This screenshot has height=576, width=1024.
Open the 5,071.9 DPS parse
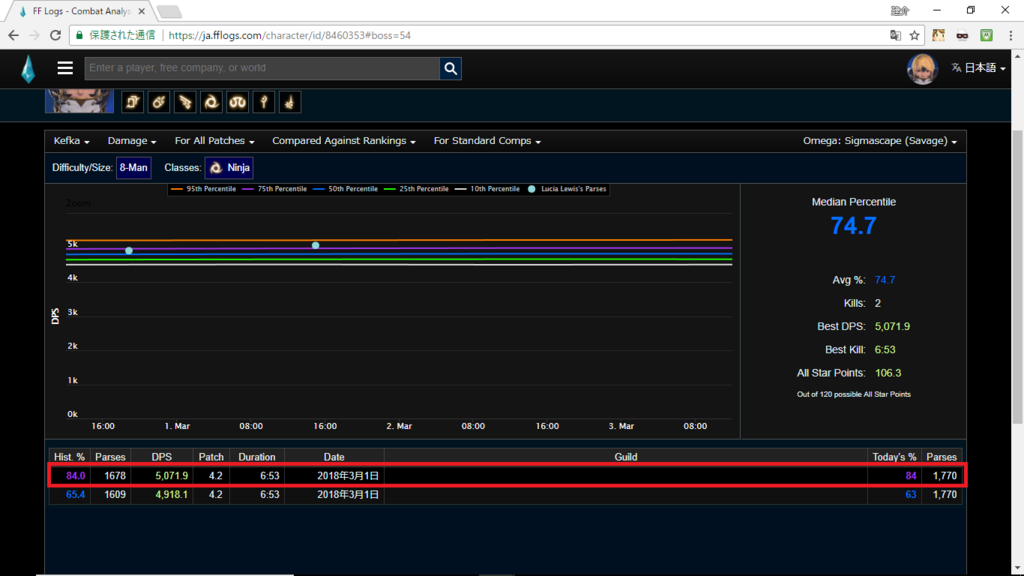point(171,476)
